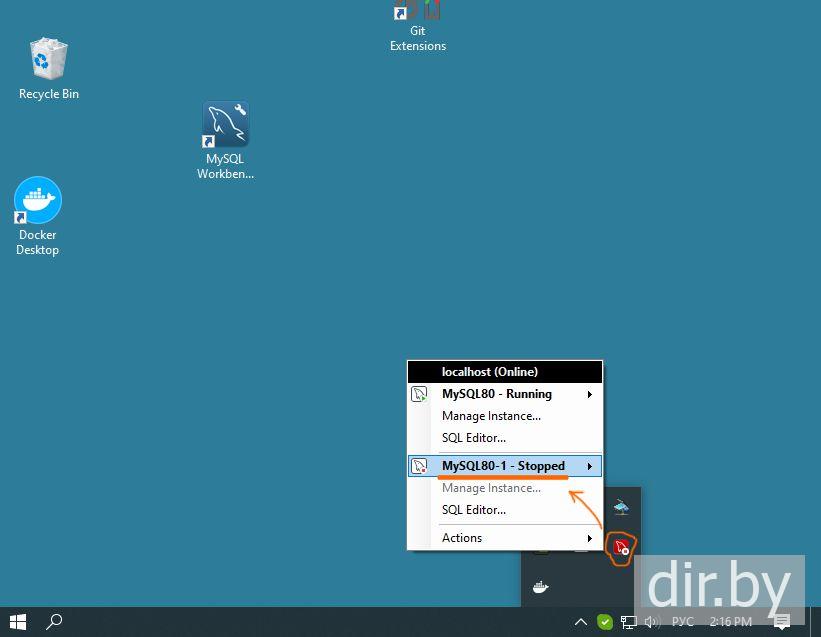This screenshot has height=637, width=821.
Task: Click the blue fish tray icon above MySQL Notifier
Action: (621, 507)
